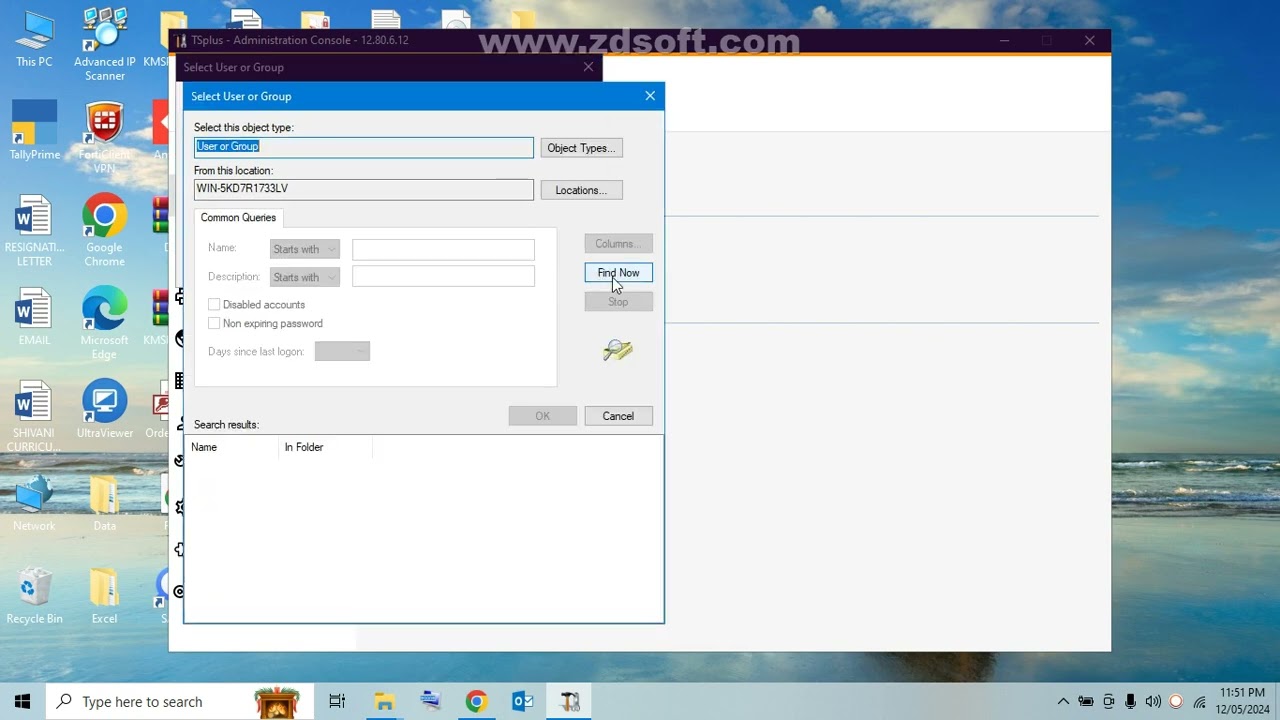Click the fireplace search highlight icon

pos(277,702)
